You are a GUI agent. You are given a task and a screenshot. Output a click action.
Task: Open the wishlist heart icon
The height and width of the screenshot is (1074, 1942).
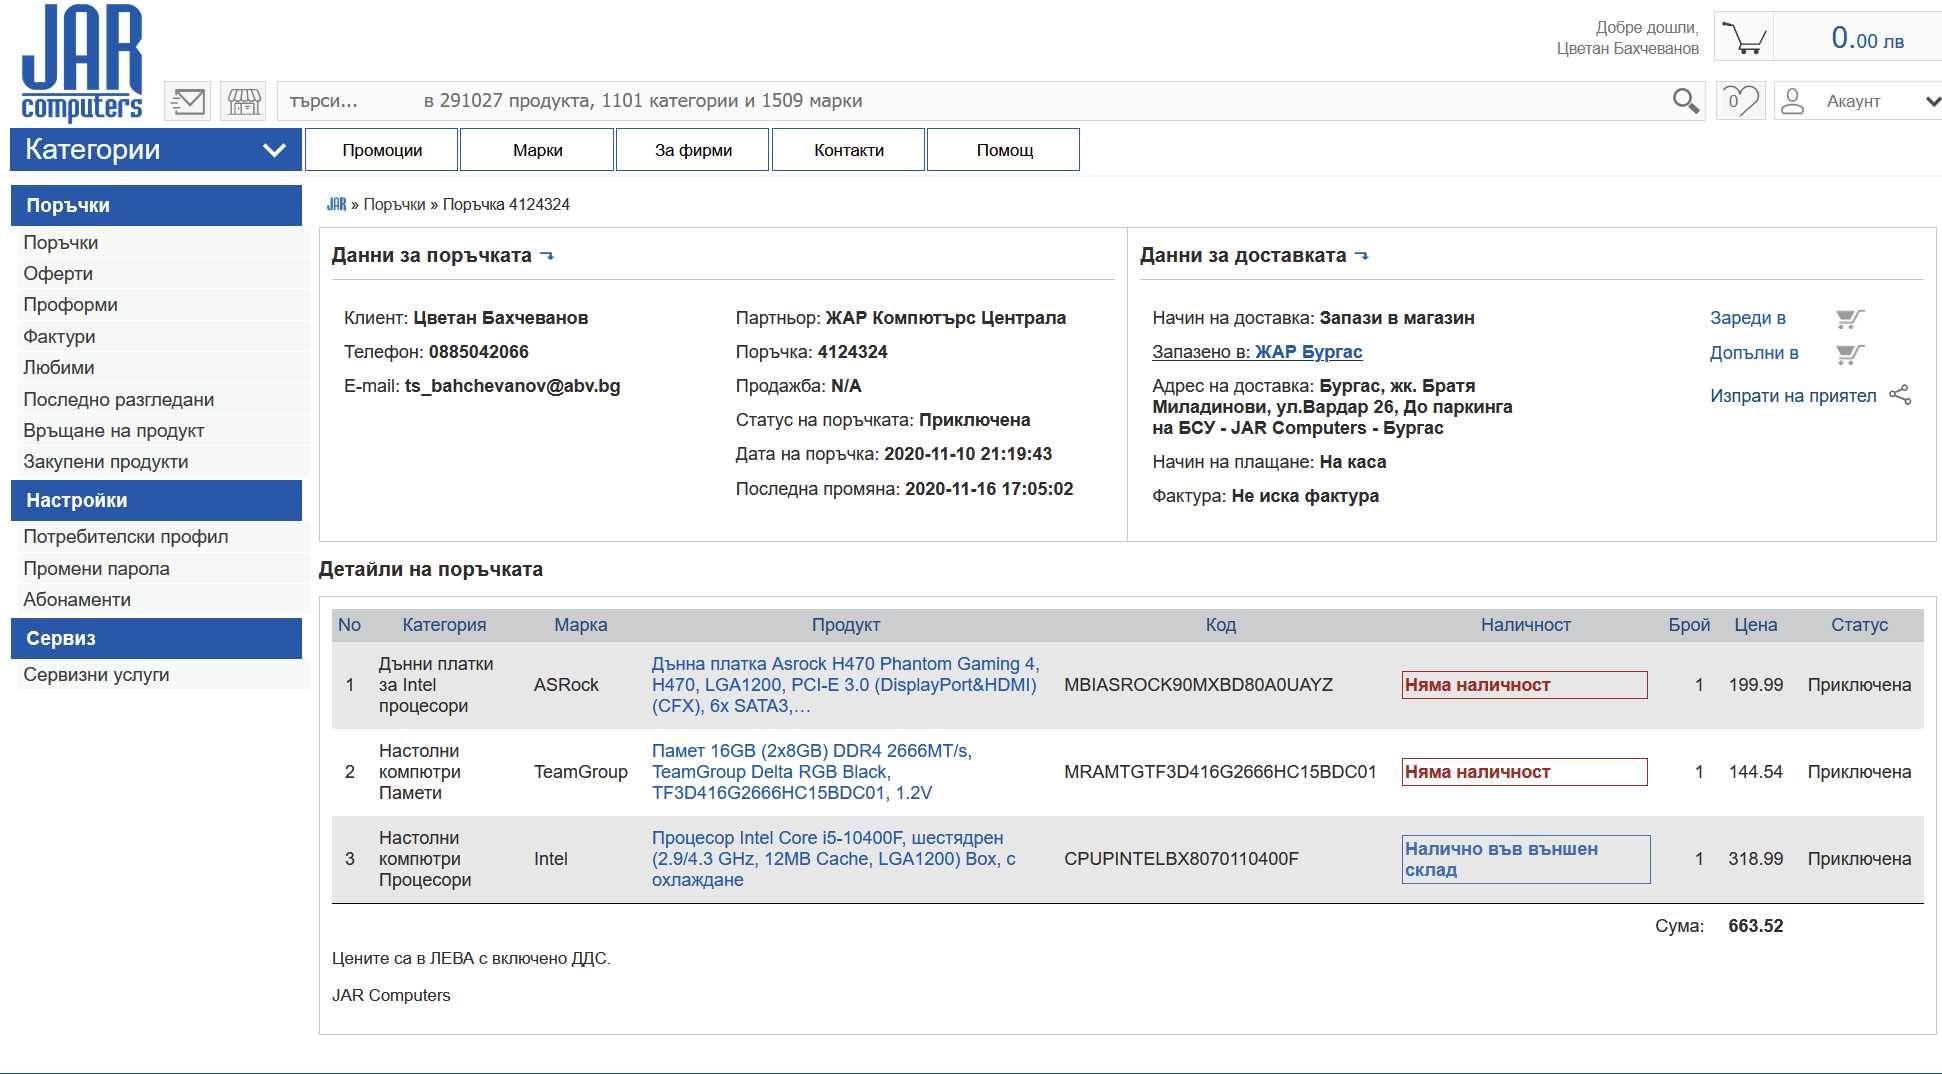pos(1741,101)
